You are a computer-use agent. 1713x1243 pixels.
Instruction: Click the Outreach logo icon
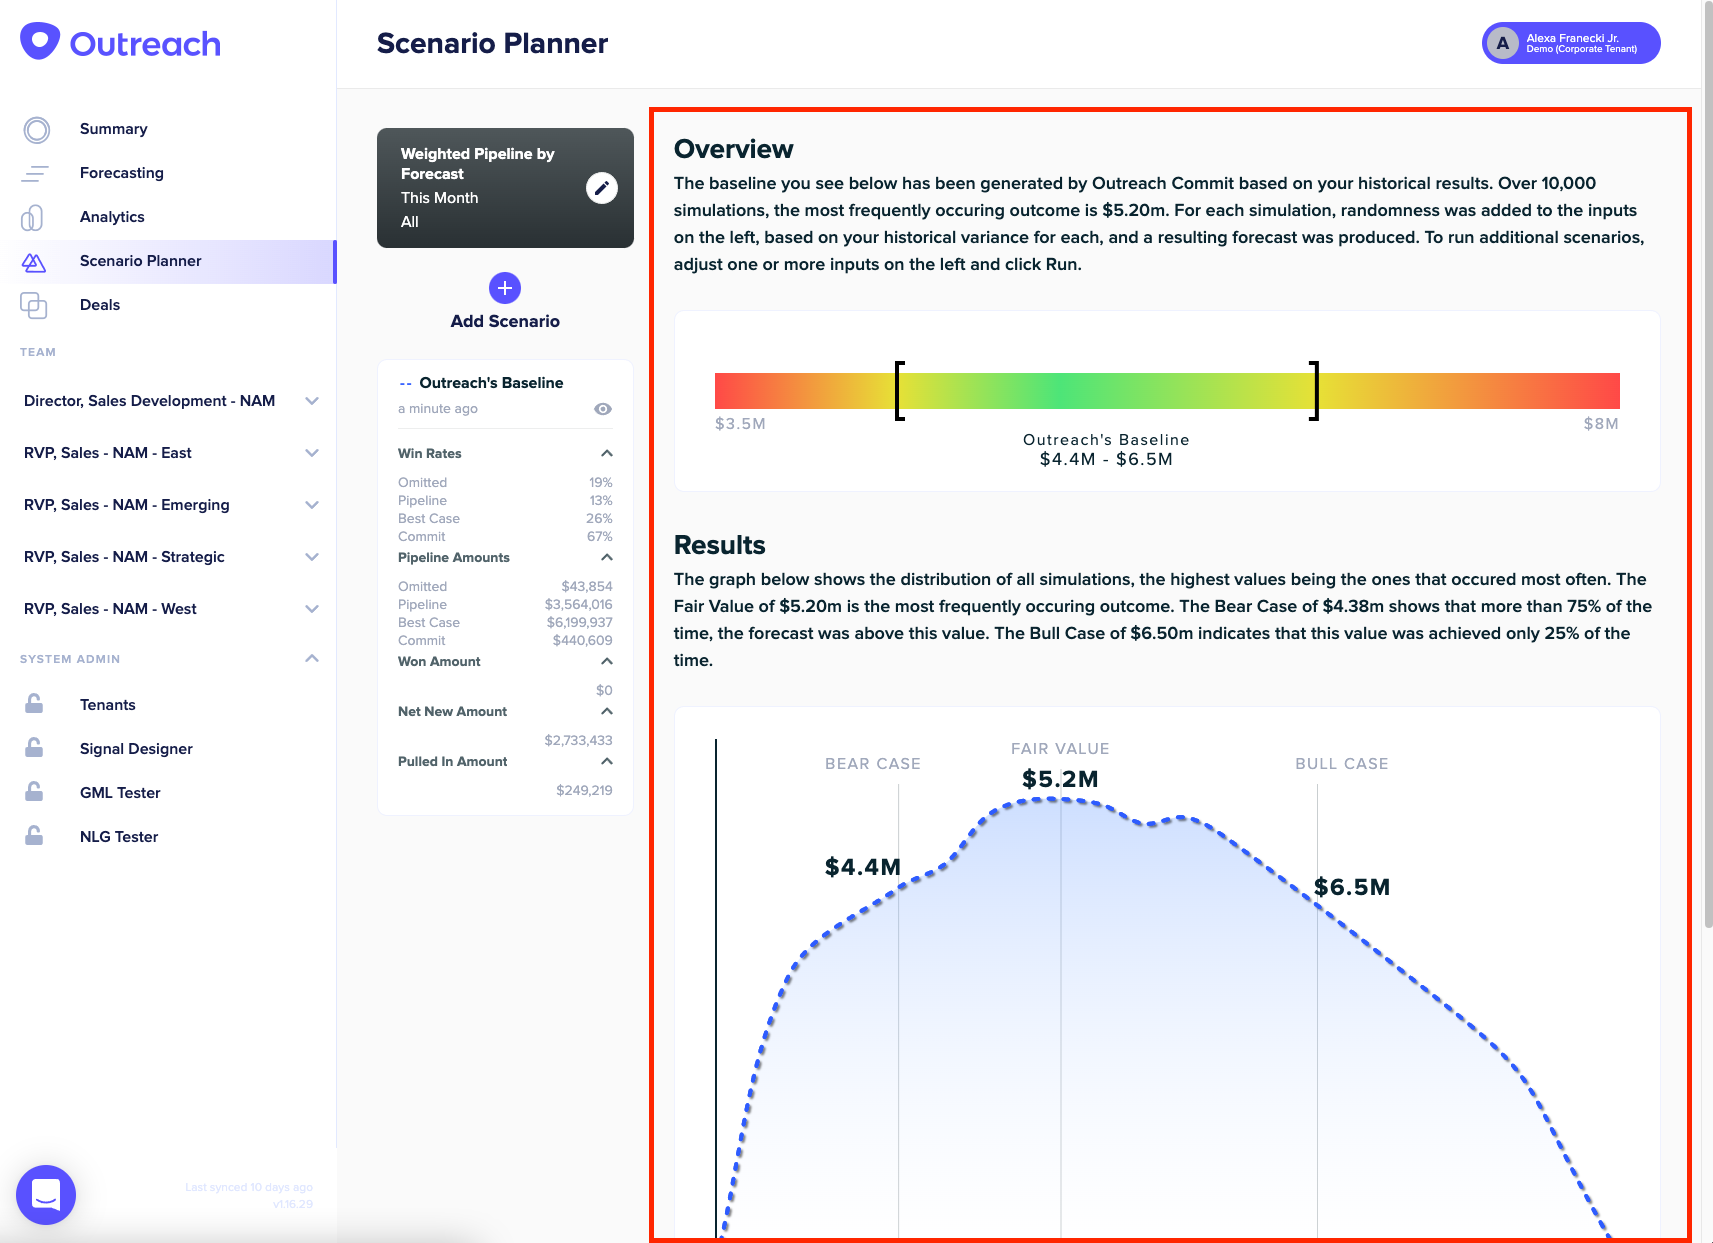pos(40,42)
